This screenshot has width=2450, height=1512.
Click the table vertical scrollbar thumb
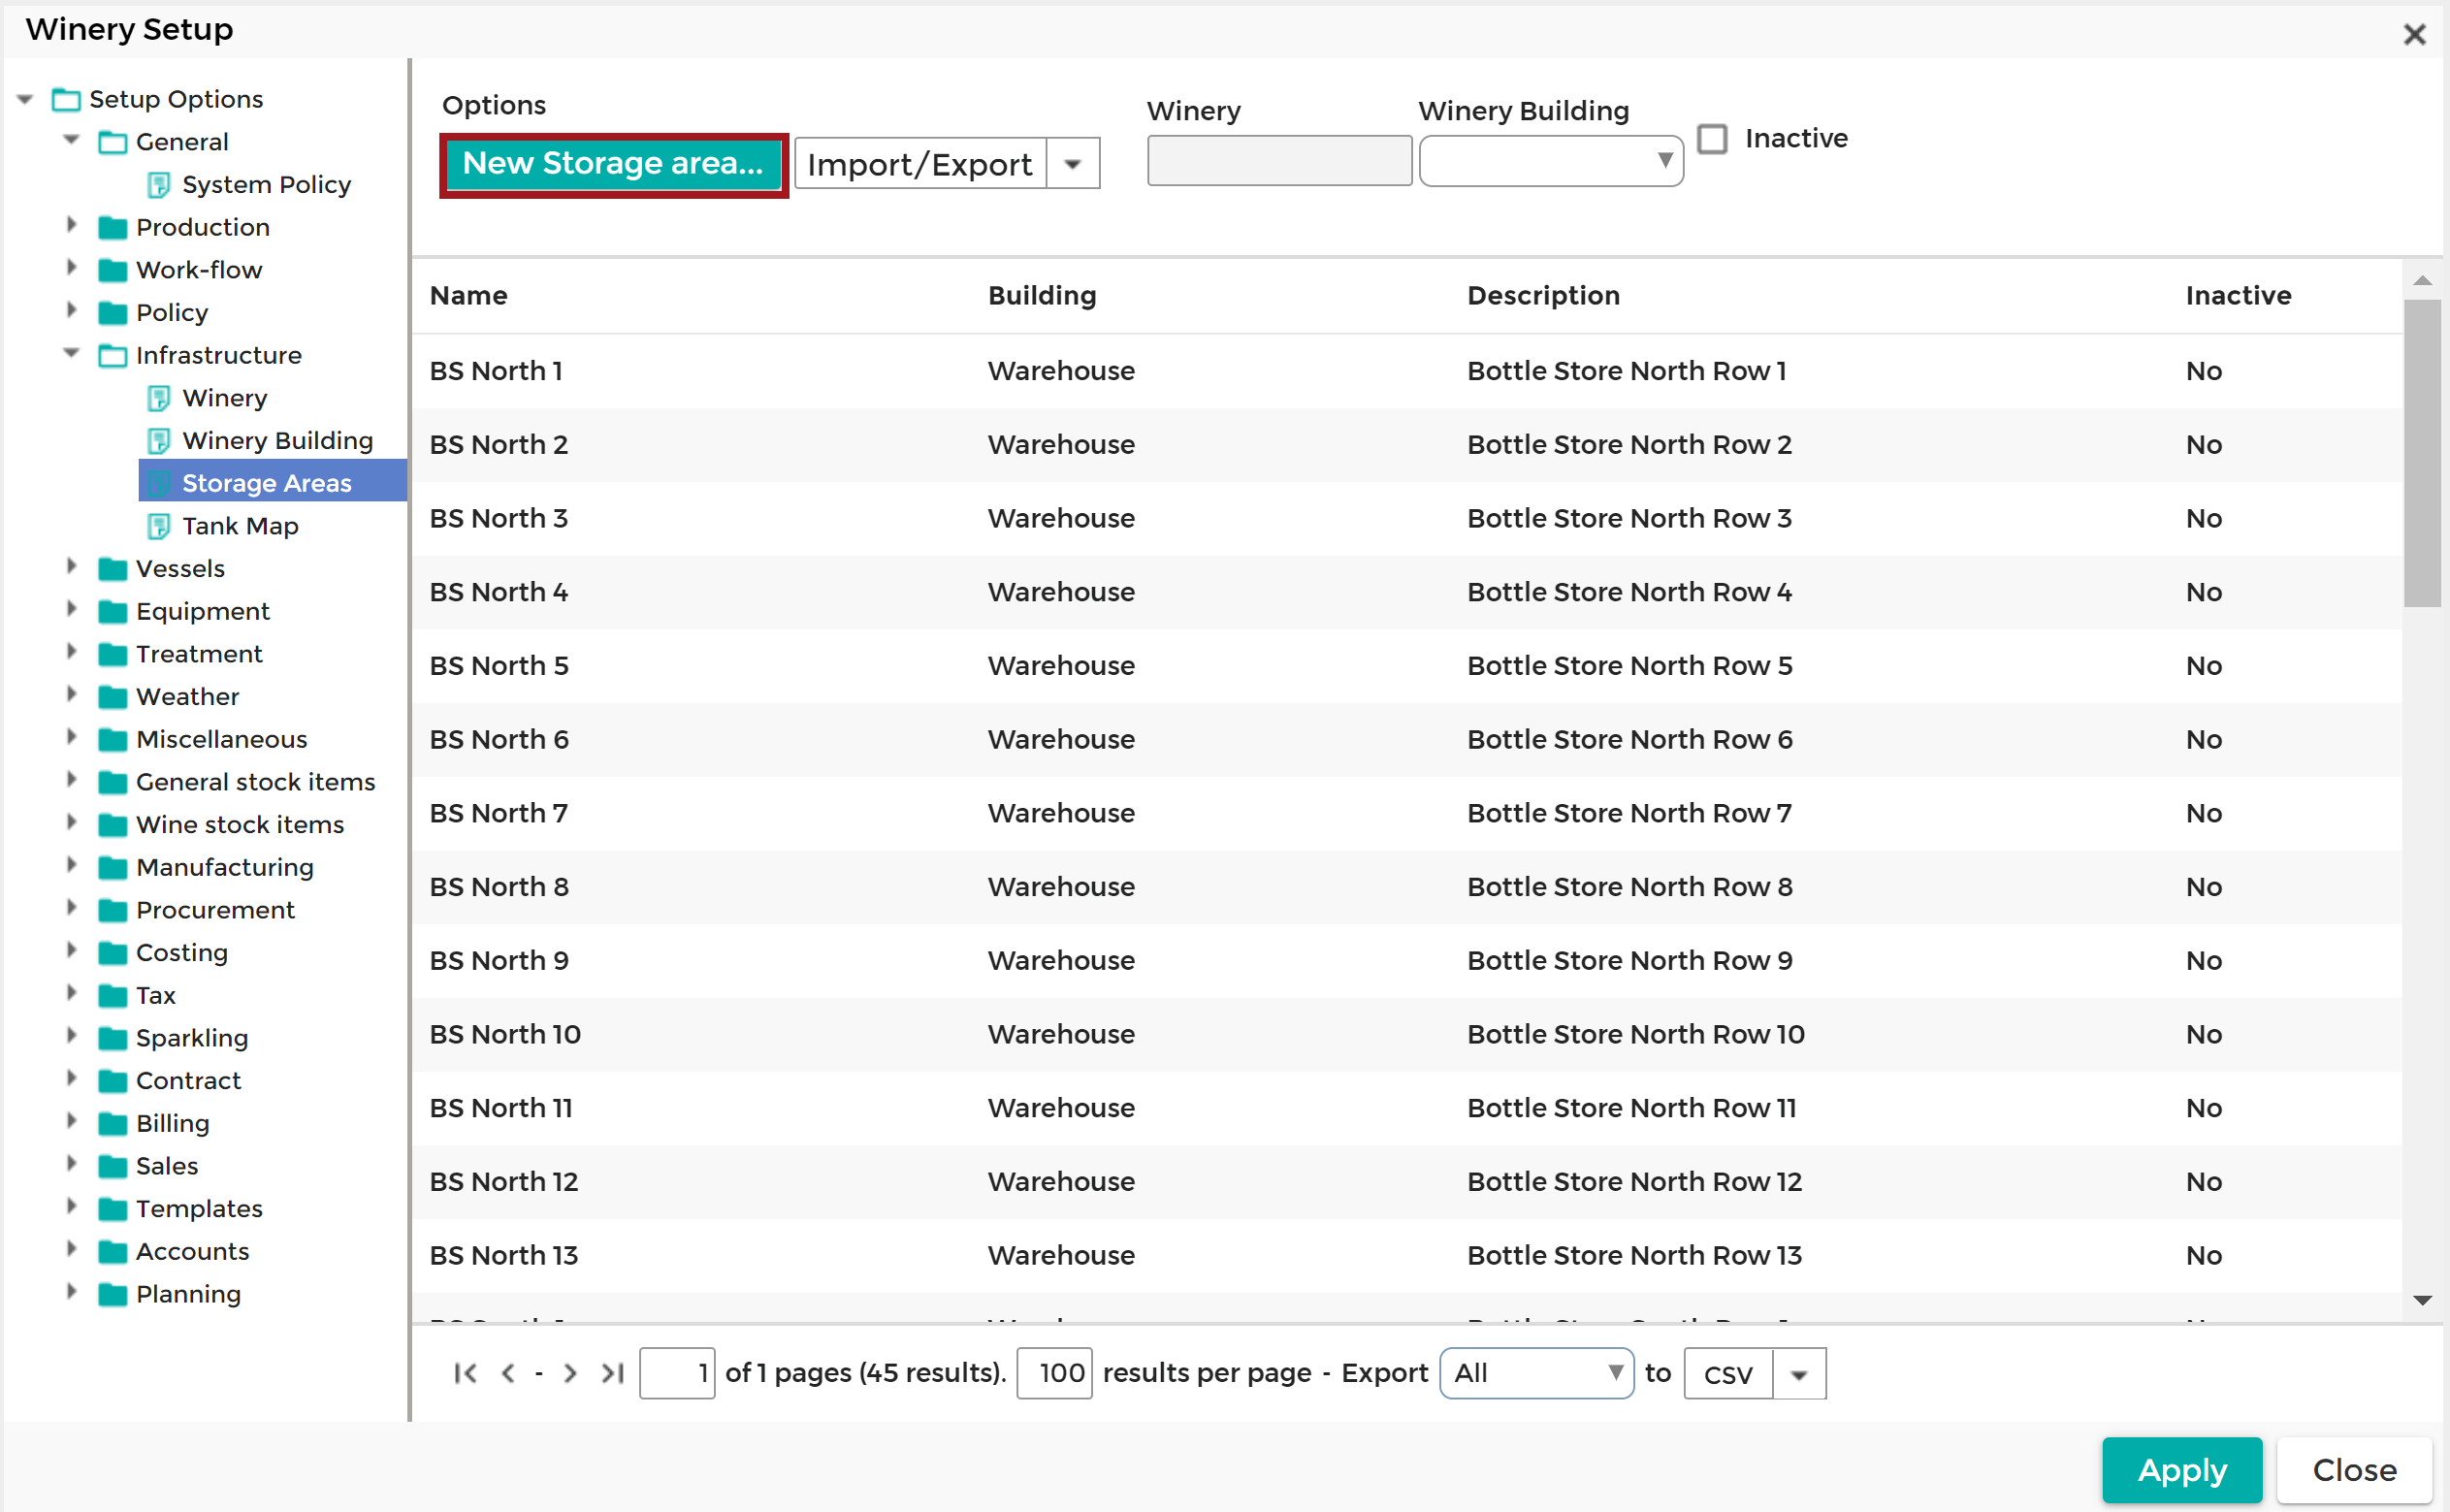click(x=2422, y=454)
